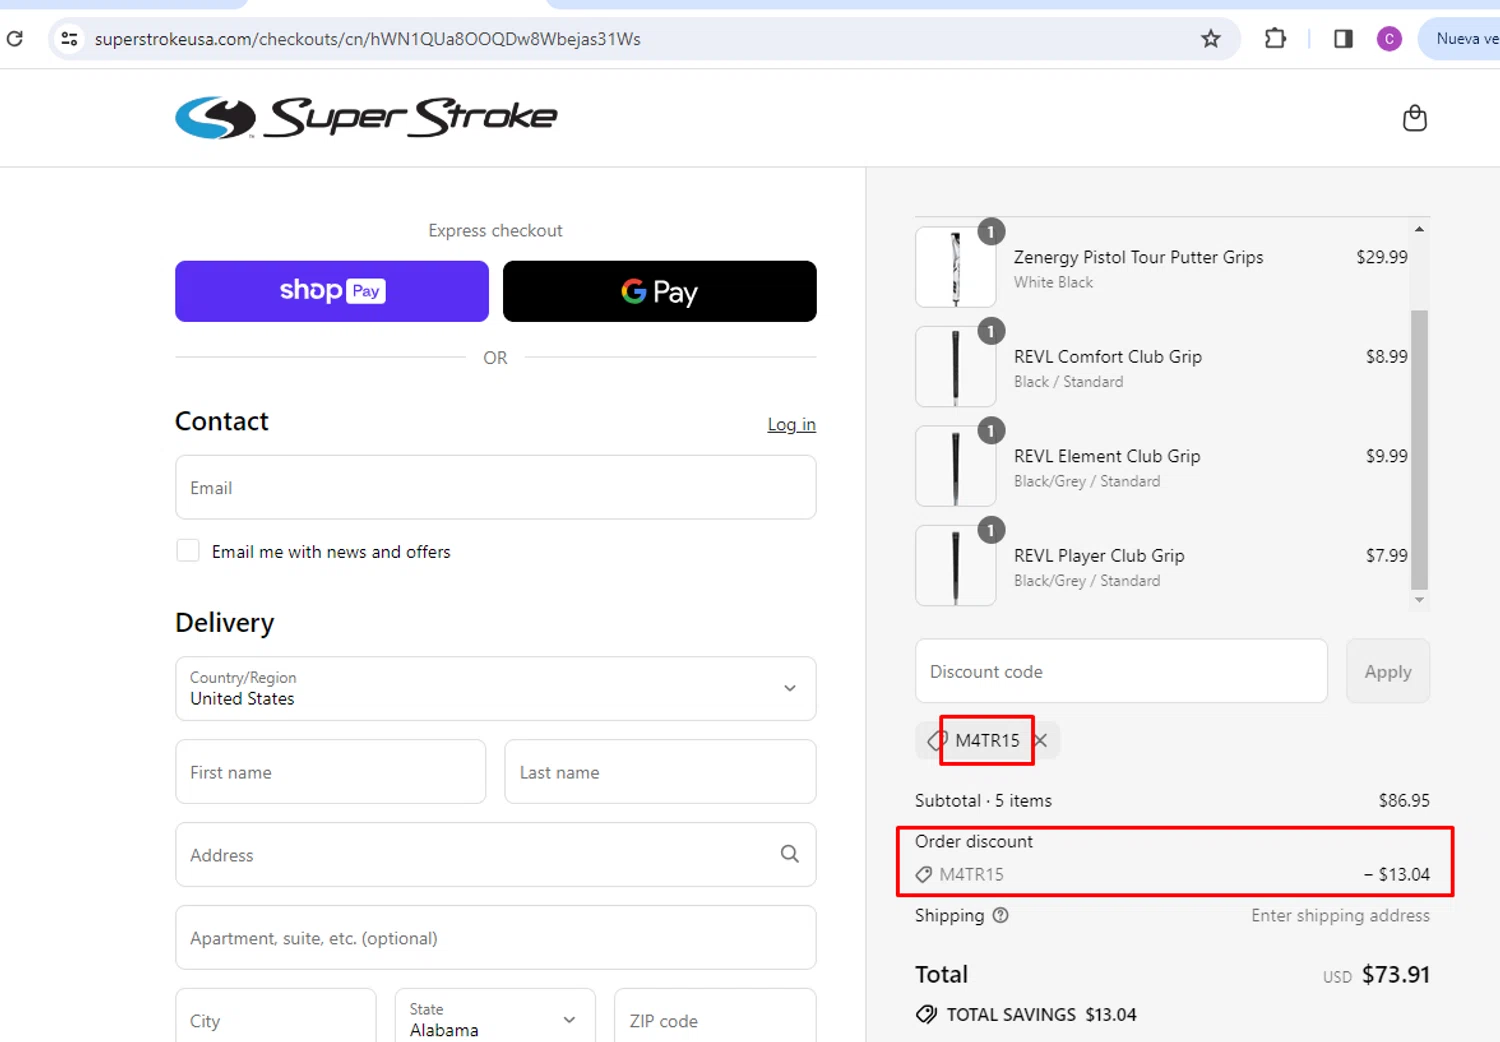Click the Apply discount button
The width and height of the screenshot is (1500, 1042).
[x=1387, y=671]
